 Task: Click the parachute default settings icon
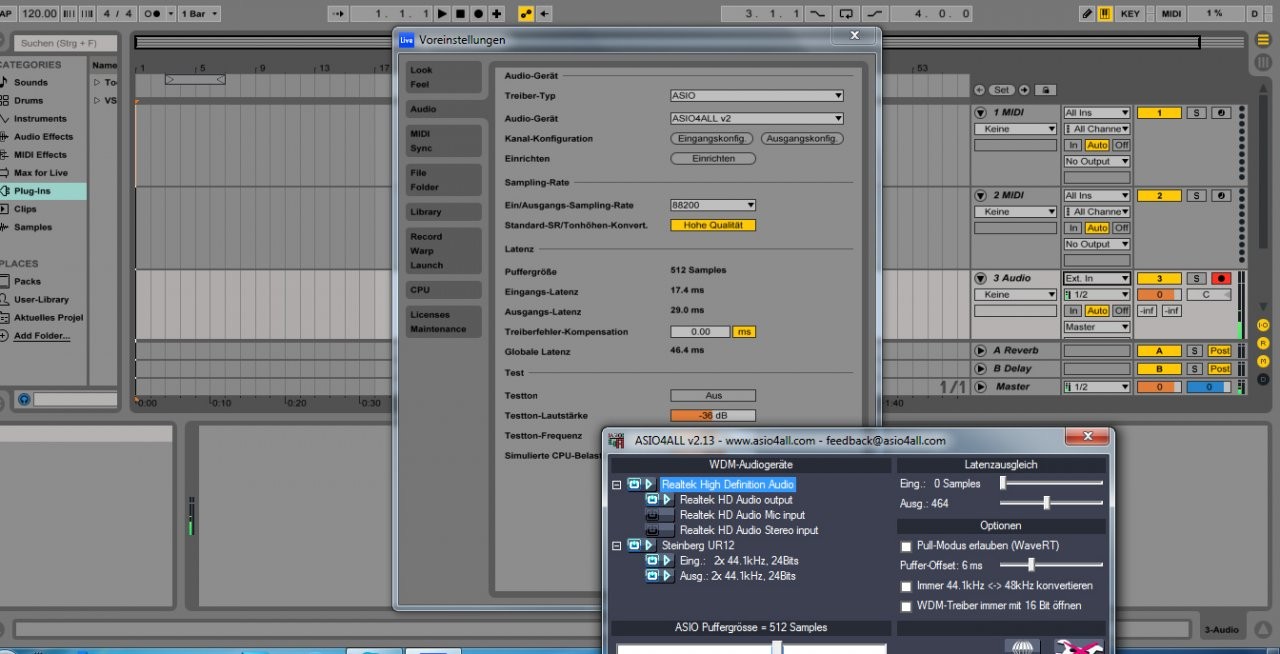(x=1021, y=646)
